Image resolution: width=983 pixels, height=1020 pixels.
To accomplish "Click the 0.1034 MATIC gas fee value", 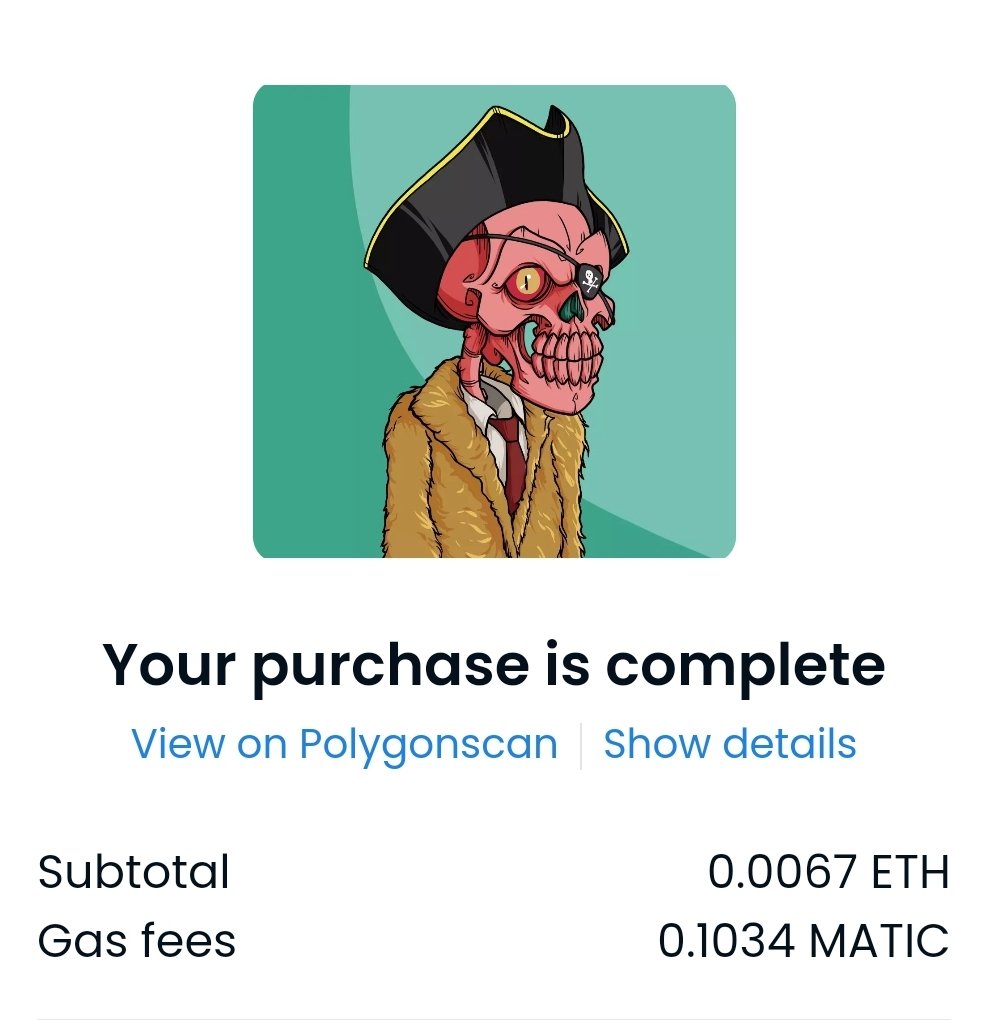I will [x=803, y=941].
